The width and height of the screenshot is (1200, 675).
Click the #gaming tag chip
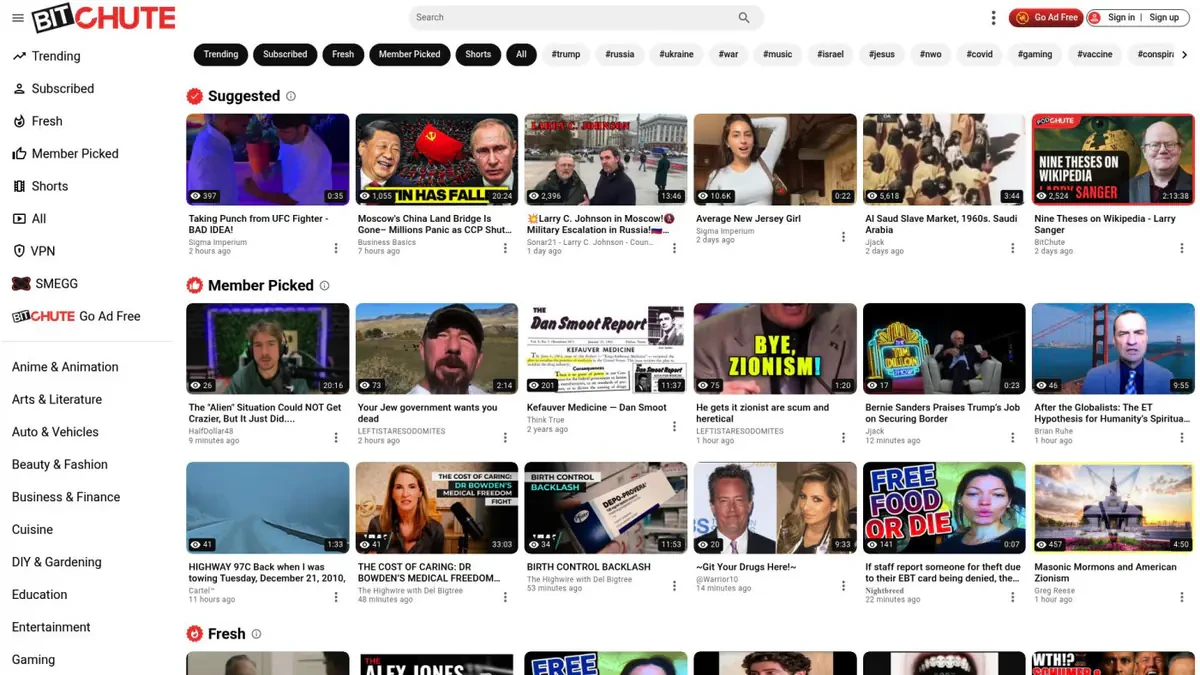[1035, 54]
